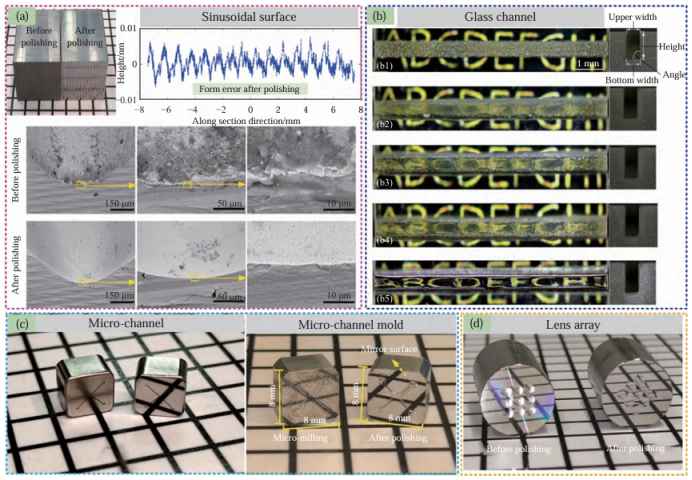This screenshot has width=692, height=480.
Task: Open the (b1) glass channel image
Action: pos(488,50)
